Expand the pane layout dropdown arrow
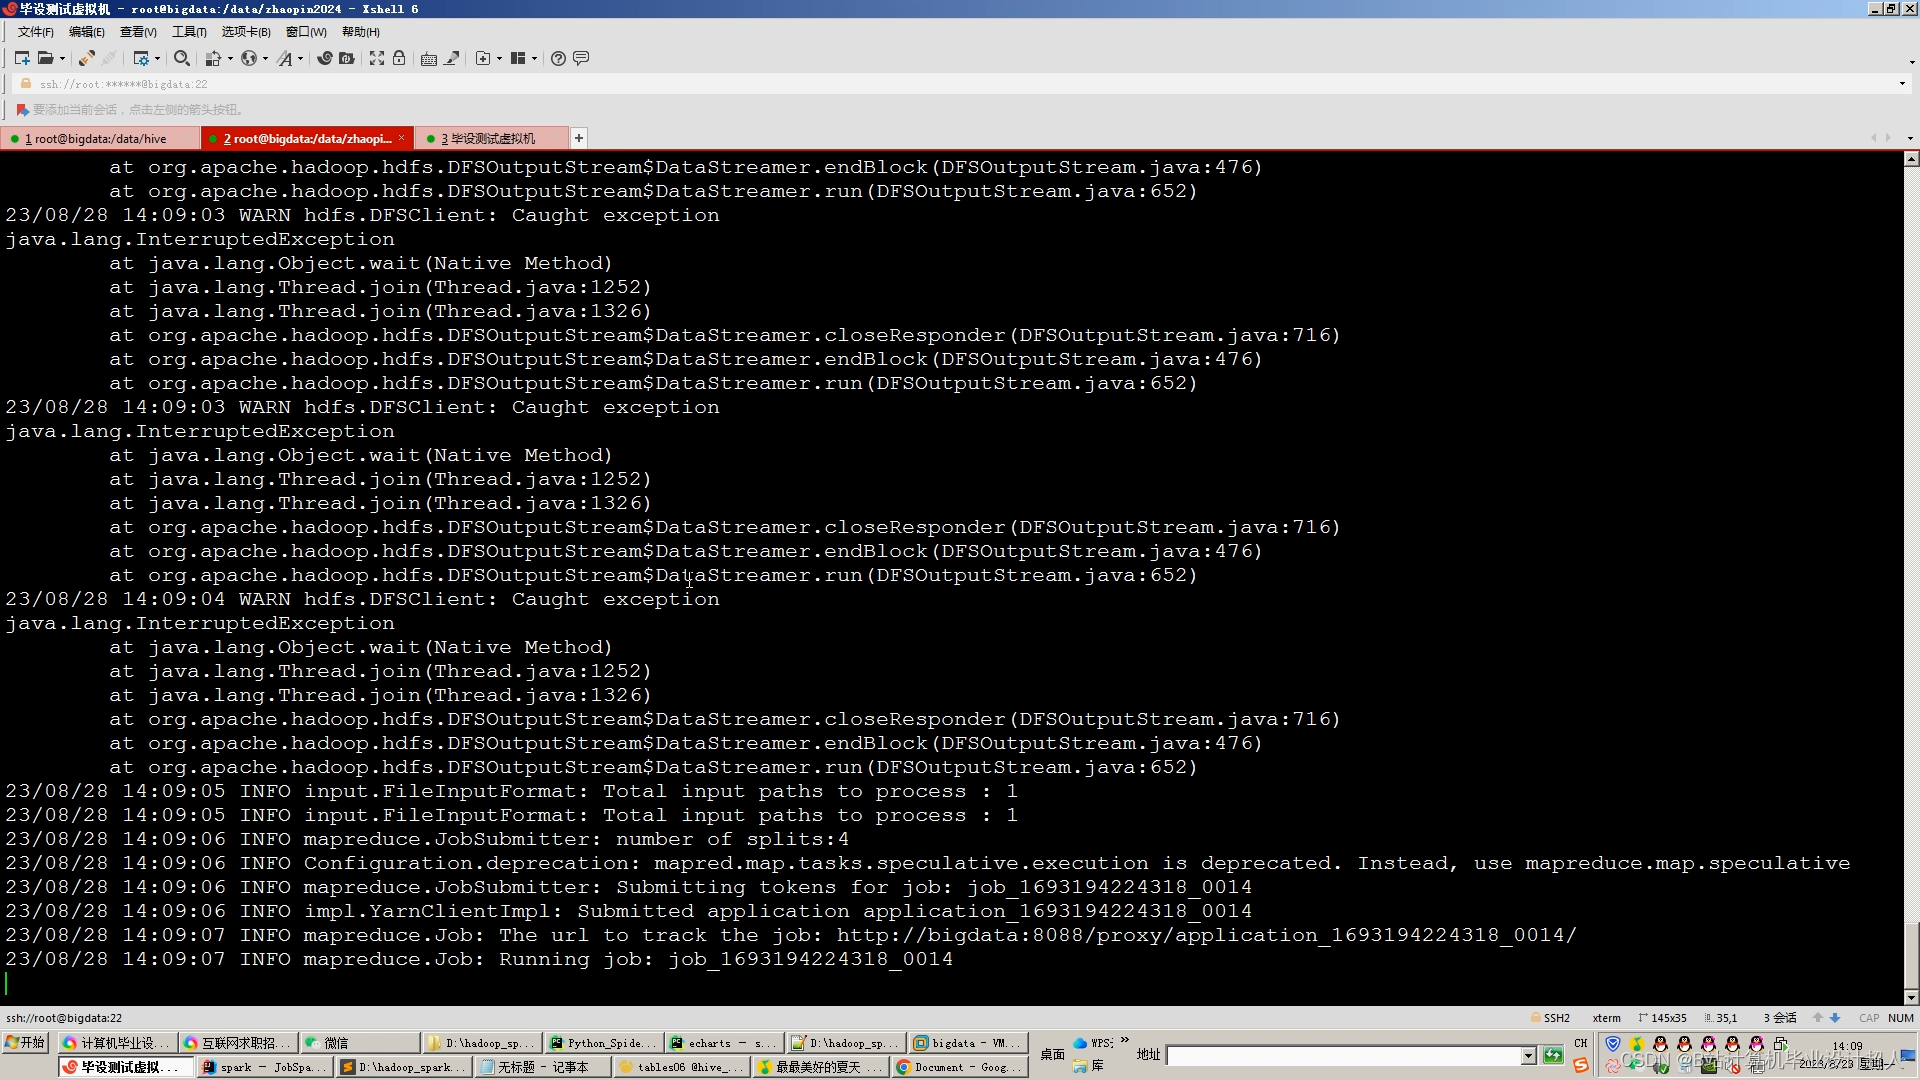Image resolution: width=1920 pixels, height=1080 pixels. (x=535, y=59)
